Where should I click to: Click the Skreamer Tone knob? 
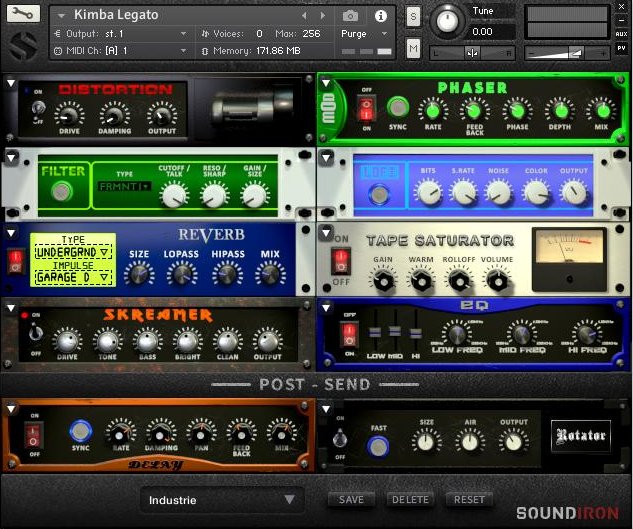108,341
